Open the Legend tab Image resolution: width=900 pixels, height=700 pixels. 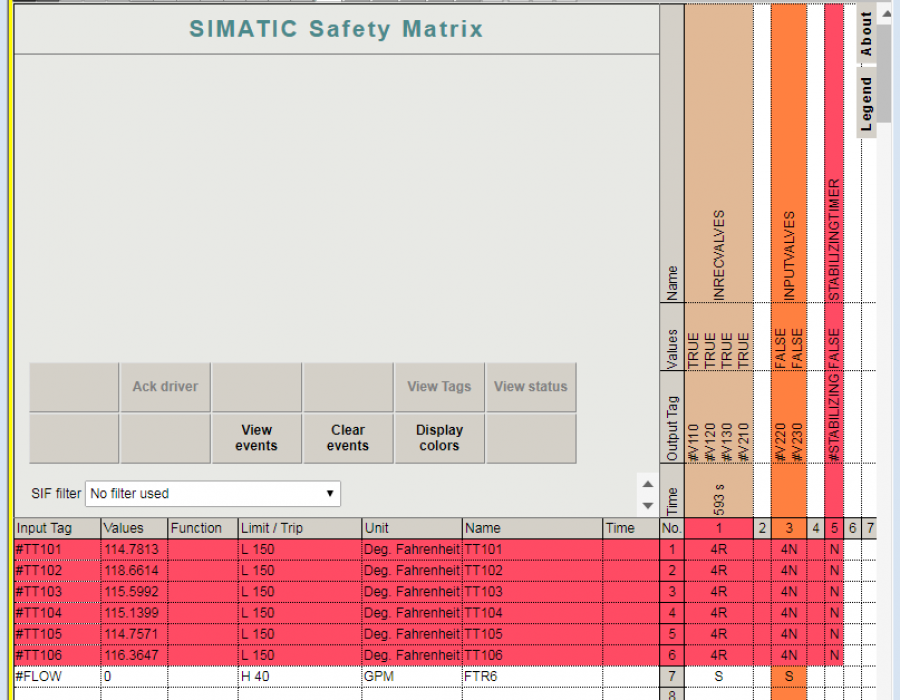[866, 103]
